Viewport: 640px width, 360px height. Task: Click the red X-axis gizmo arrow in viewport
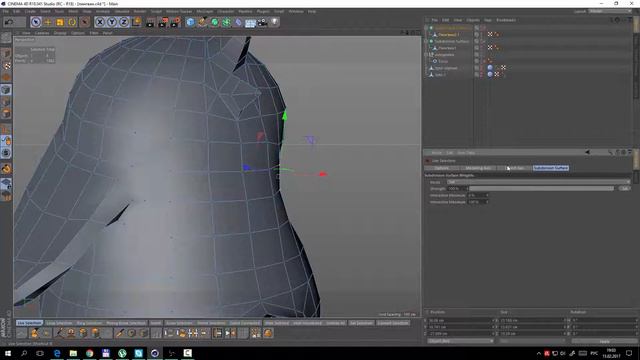322,174
